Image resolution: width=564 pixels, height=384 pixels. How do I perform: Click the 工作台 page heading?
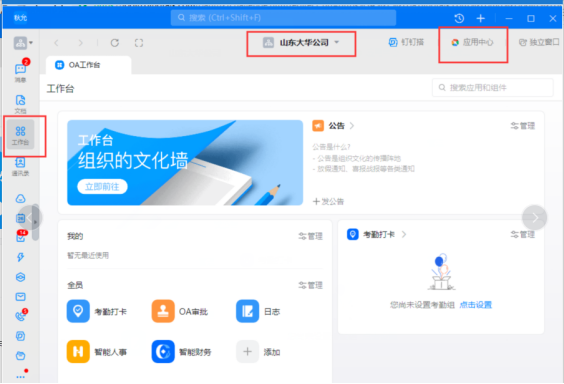tap(60, 89)
